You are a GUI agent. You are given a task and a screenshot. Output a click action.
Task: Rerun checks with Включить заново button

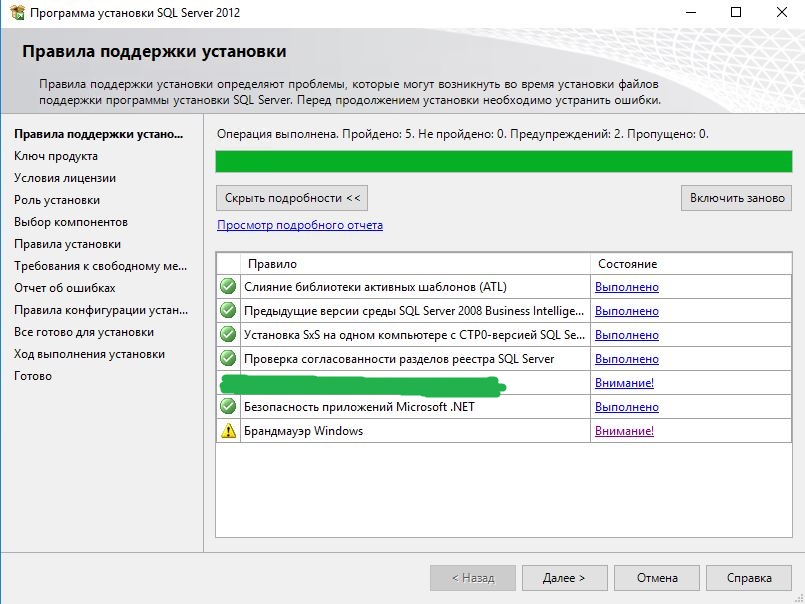(737, 198)
